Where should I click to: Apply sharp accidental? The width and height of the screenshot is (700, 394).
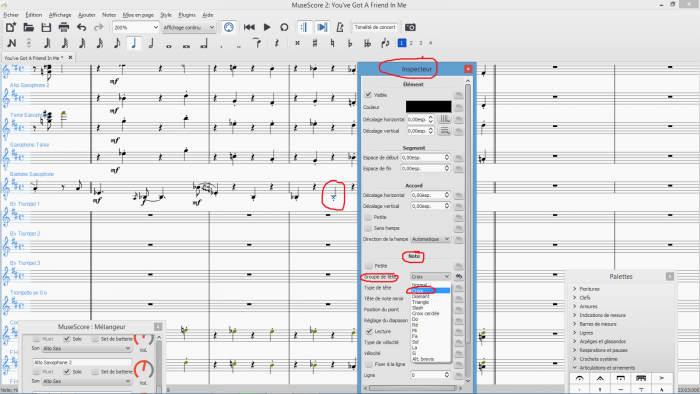315,43
